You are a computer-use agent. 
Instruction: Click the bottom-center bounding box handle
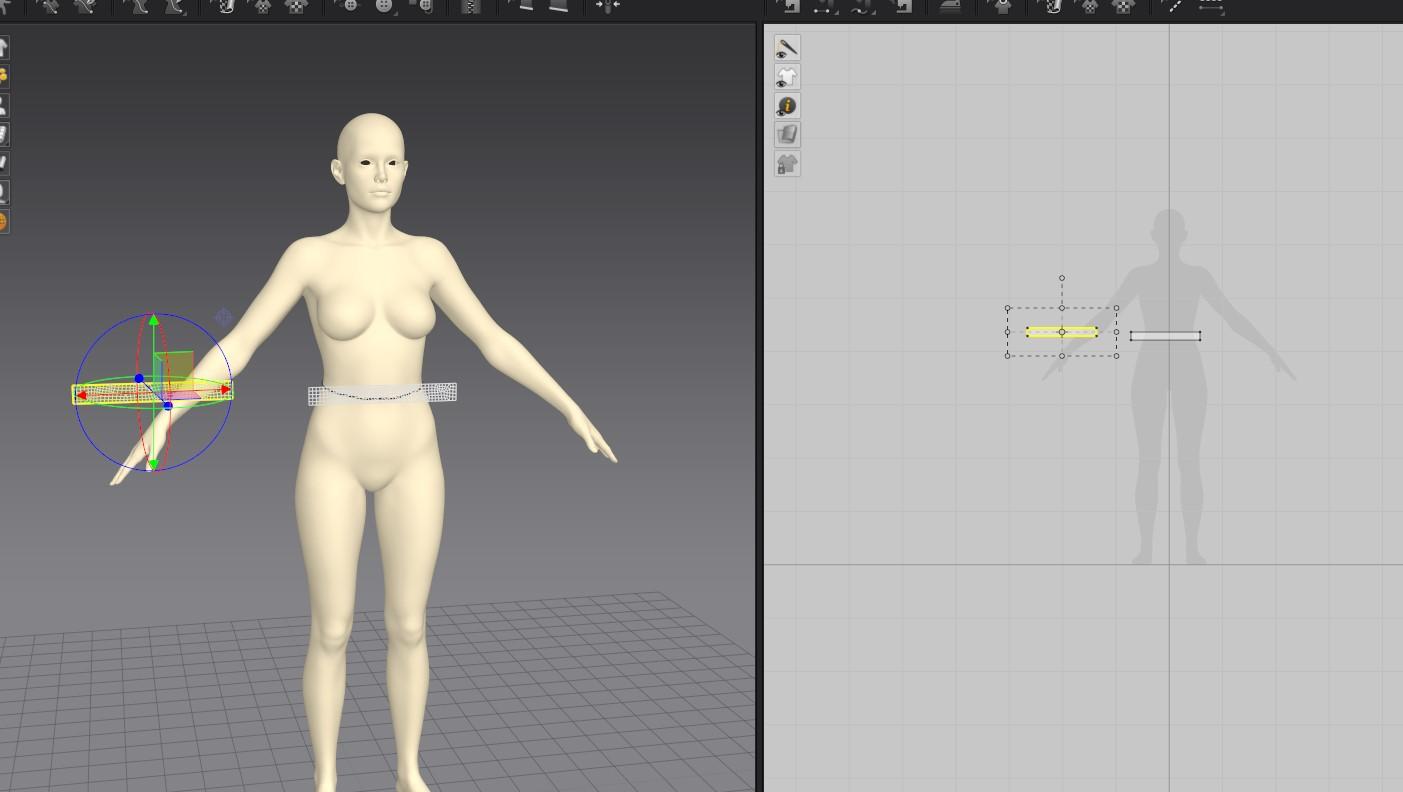[1062, 355]
